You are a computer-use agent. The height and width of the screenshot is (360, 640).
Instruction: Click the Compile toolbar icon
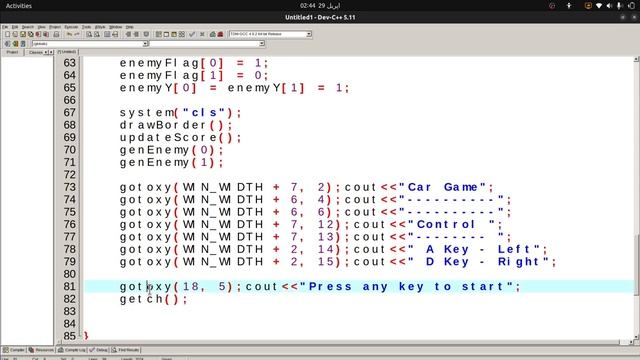coord(158,34)
